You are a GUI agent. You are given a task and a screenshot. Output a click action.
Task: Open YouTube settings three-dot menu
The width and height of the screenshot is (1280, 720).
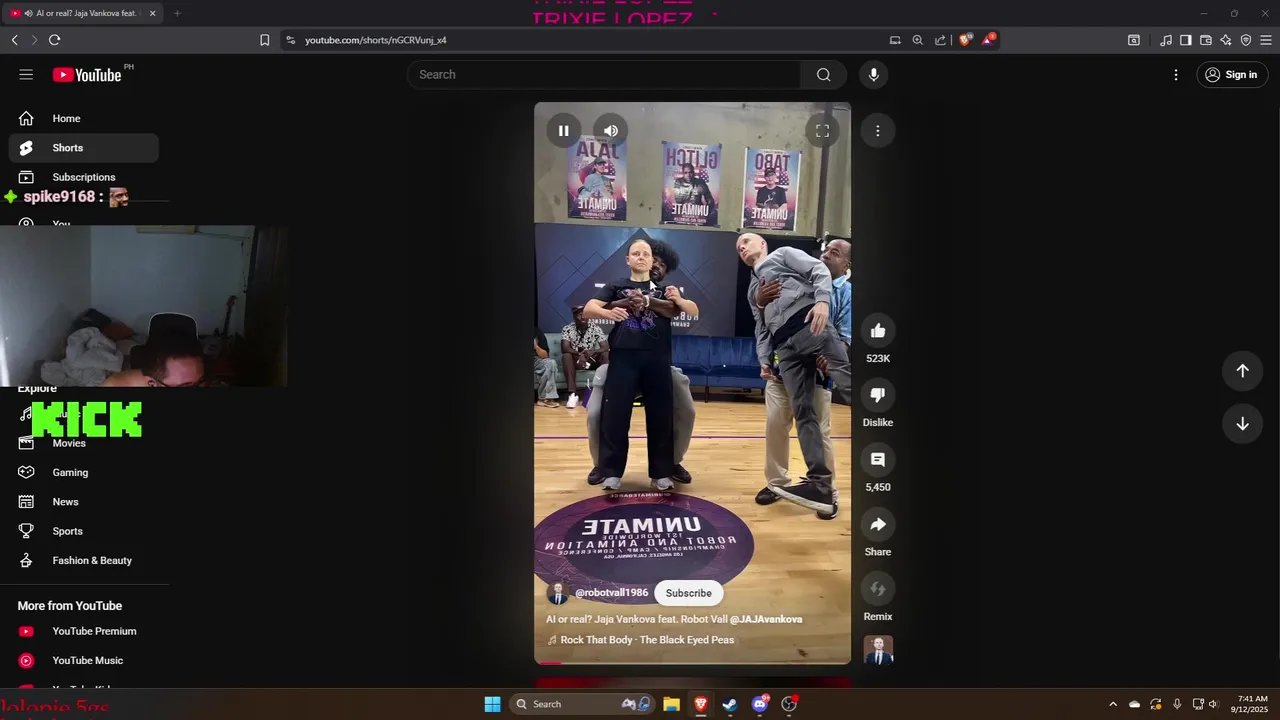(x=1176, y=75)
